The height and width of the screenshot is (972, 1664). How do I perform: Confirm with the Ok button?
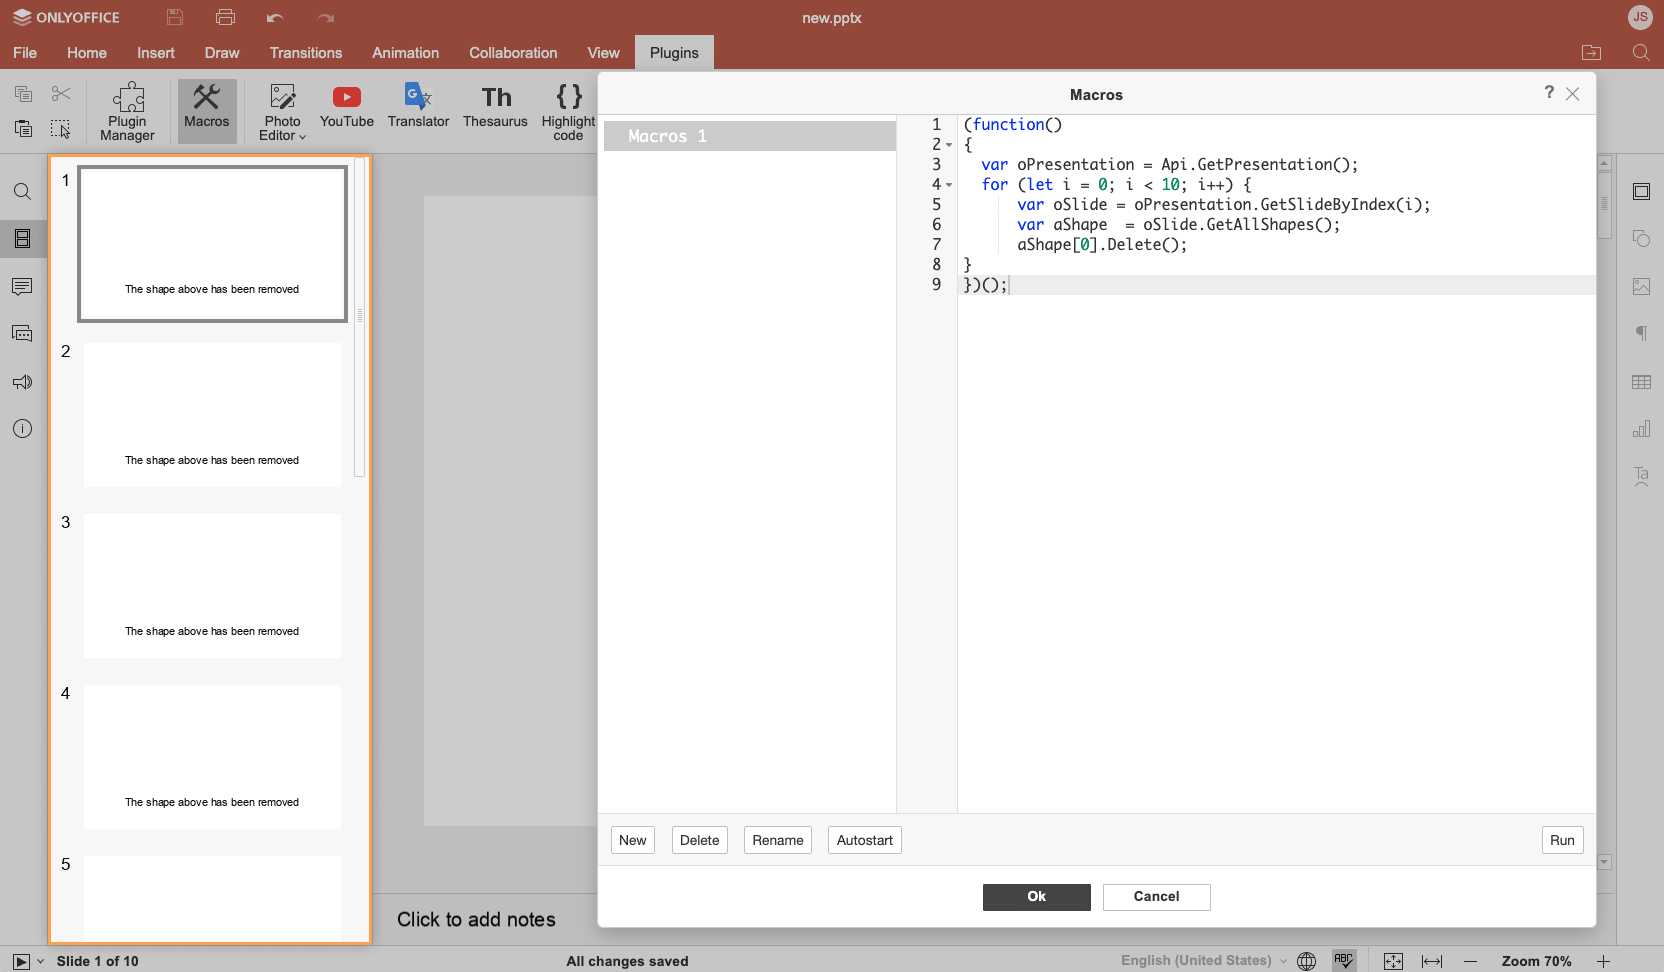pyautogui.click(x=1037, y=897)
